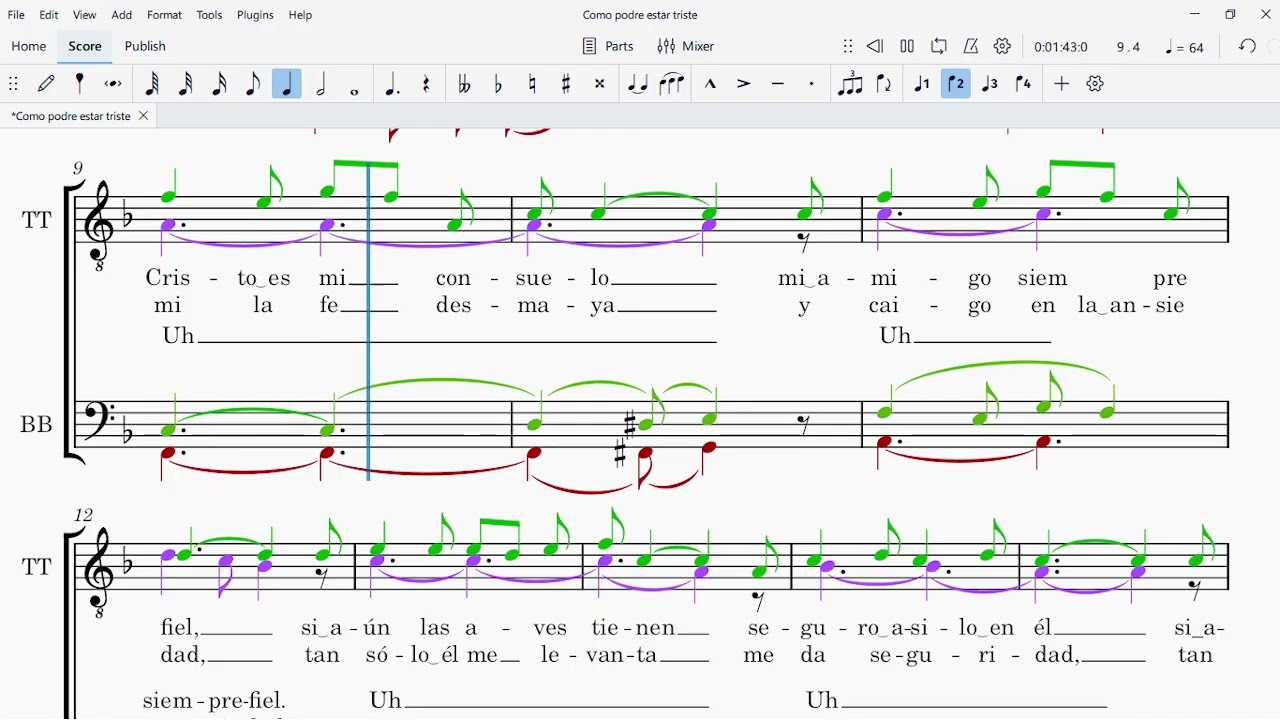Add a slur
Viewport: 1280px width, 720px height.
pyautogui.click(x=672, y=85)
